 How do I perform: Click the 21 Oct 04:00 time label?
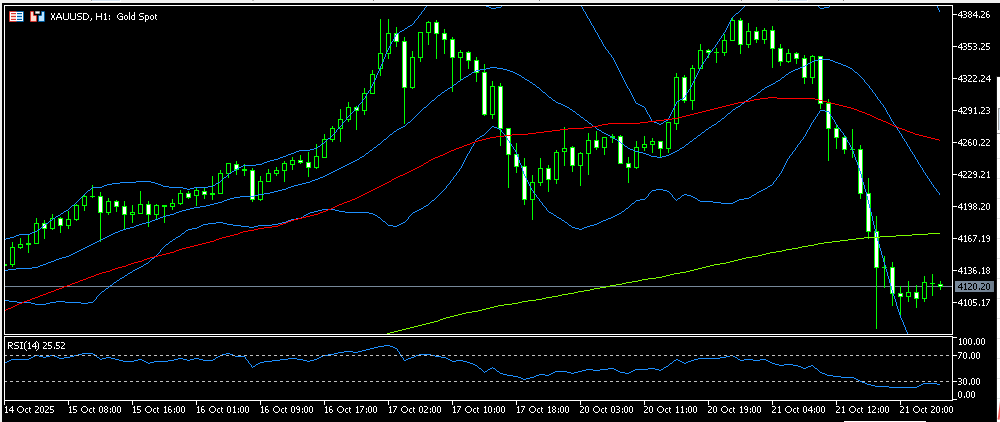[798, 408]
